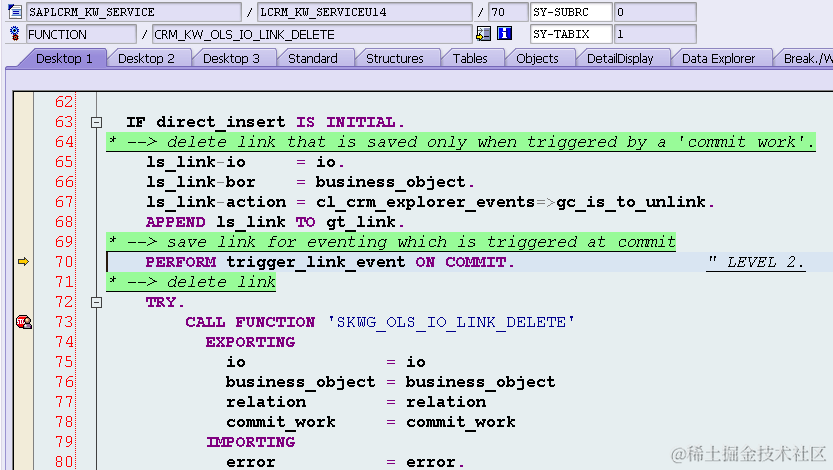Click 'SKWG_OLS_IO_LINK_DELETE' function name
833x470 pixels.
click(451, 322)
